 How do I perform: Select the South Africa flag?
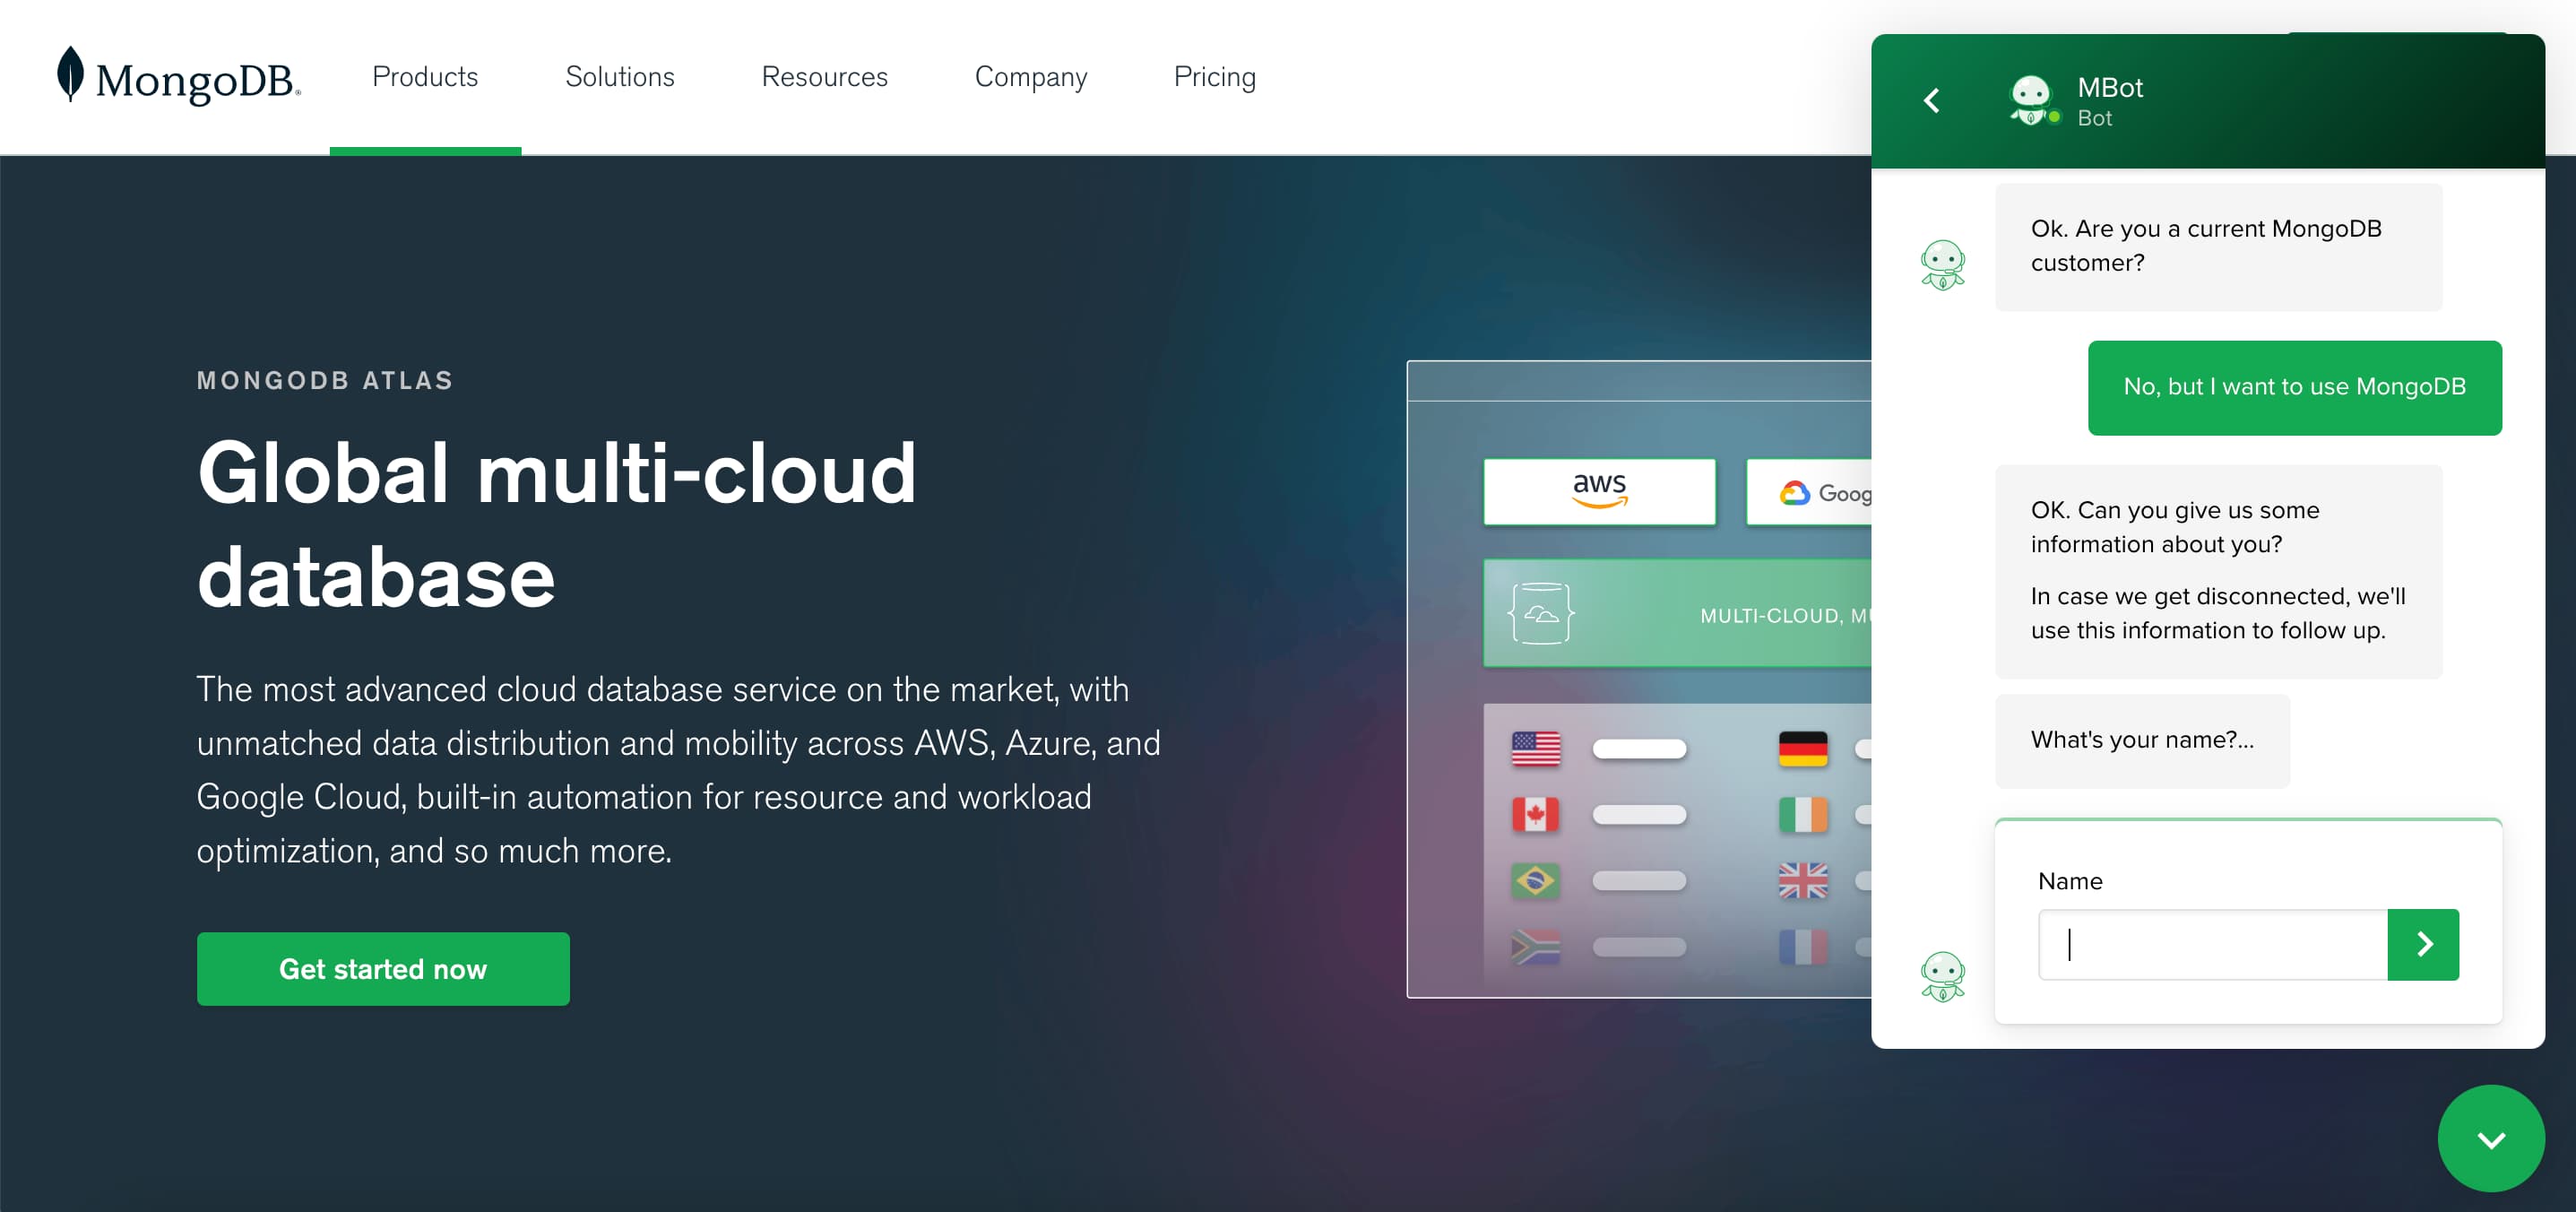point(1535,946)
